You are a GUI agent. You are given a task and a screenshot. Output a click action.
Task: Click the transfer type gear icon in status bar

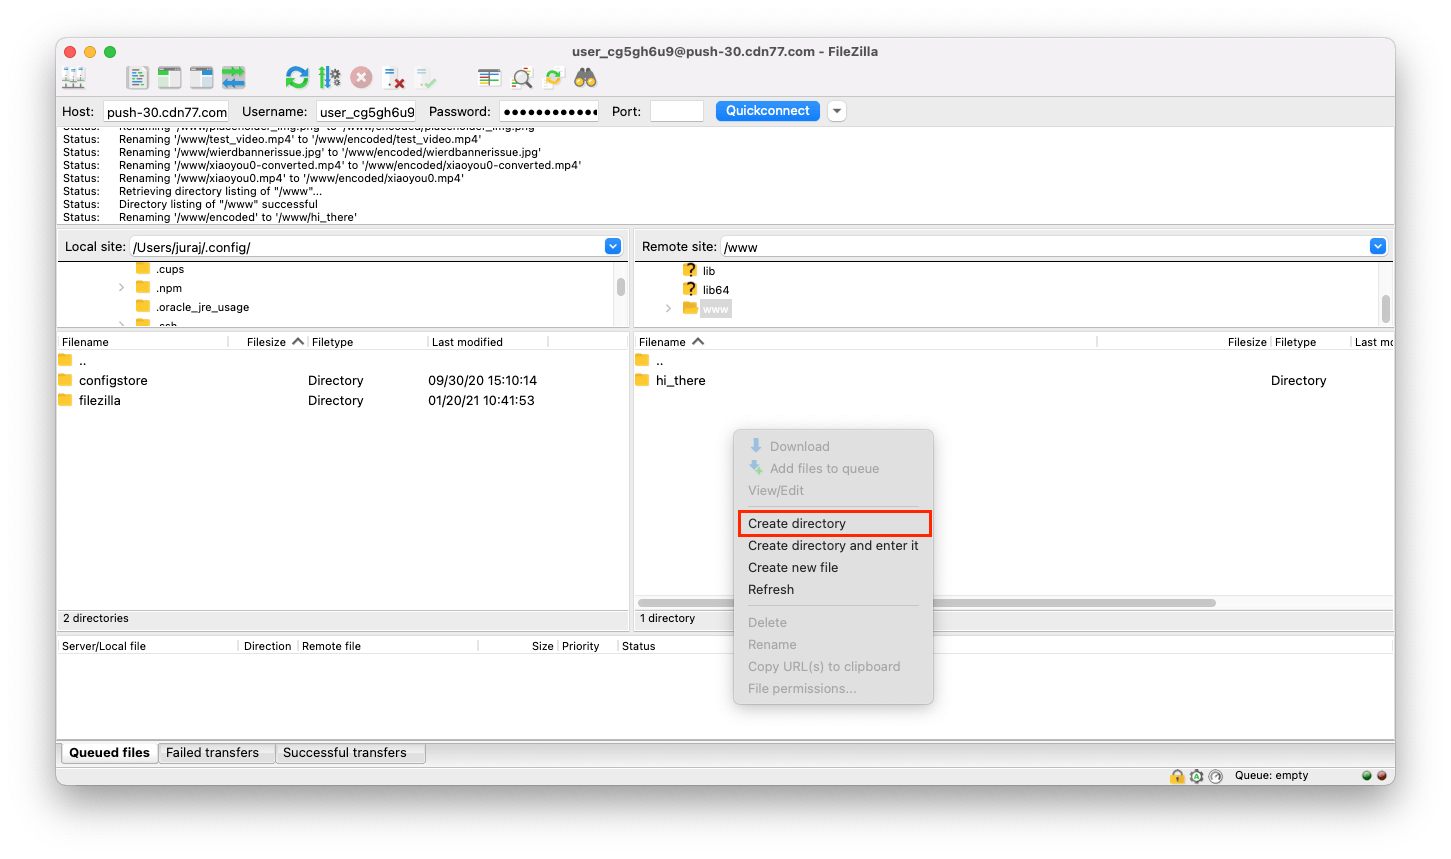point(1196,776)
